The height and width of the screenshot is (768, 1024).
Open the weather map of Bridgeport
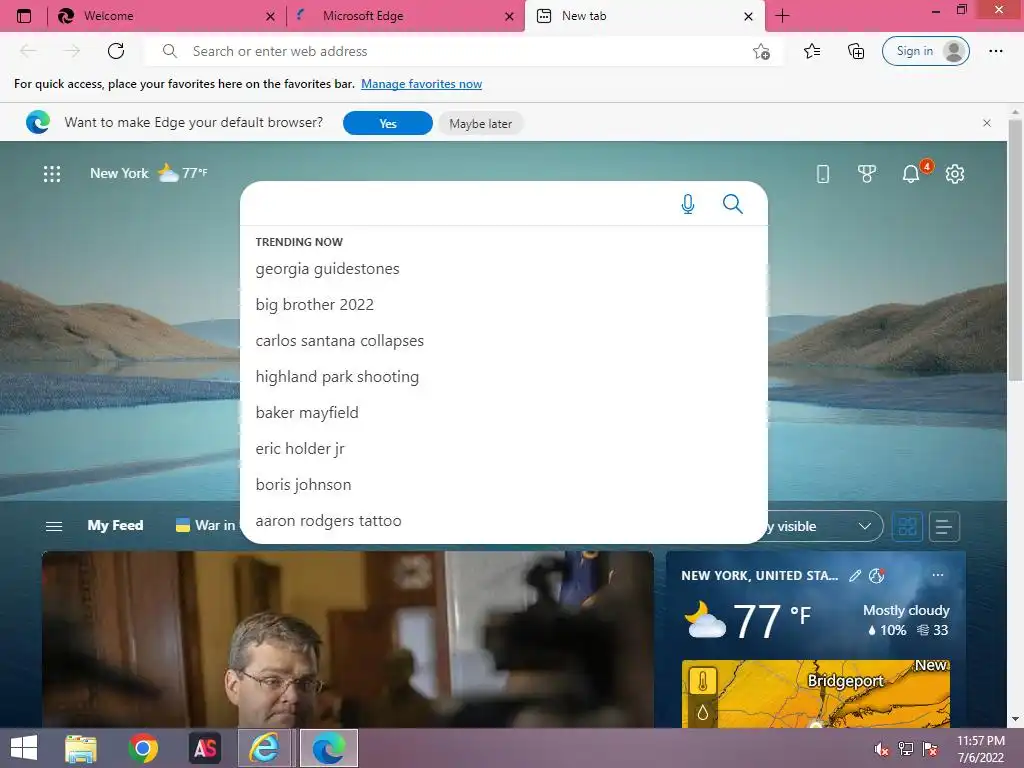pos(816,694)
